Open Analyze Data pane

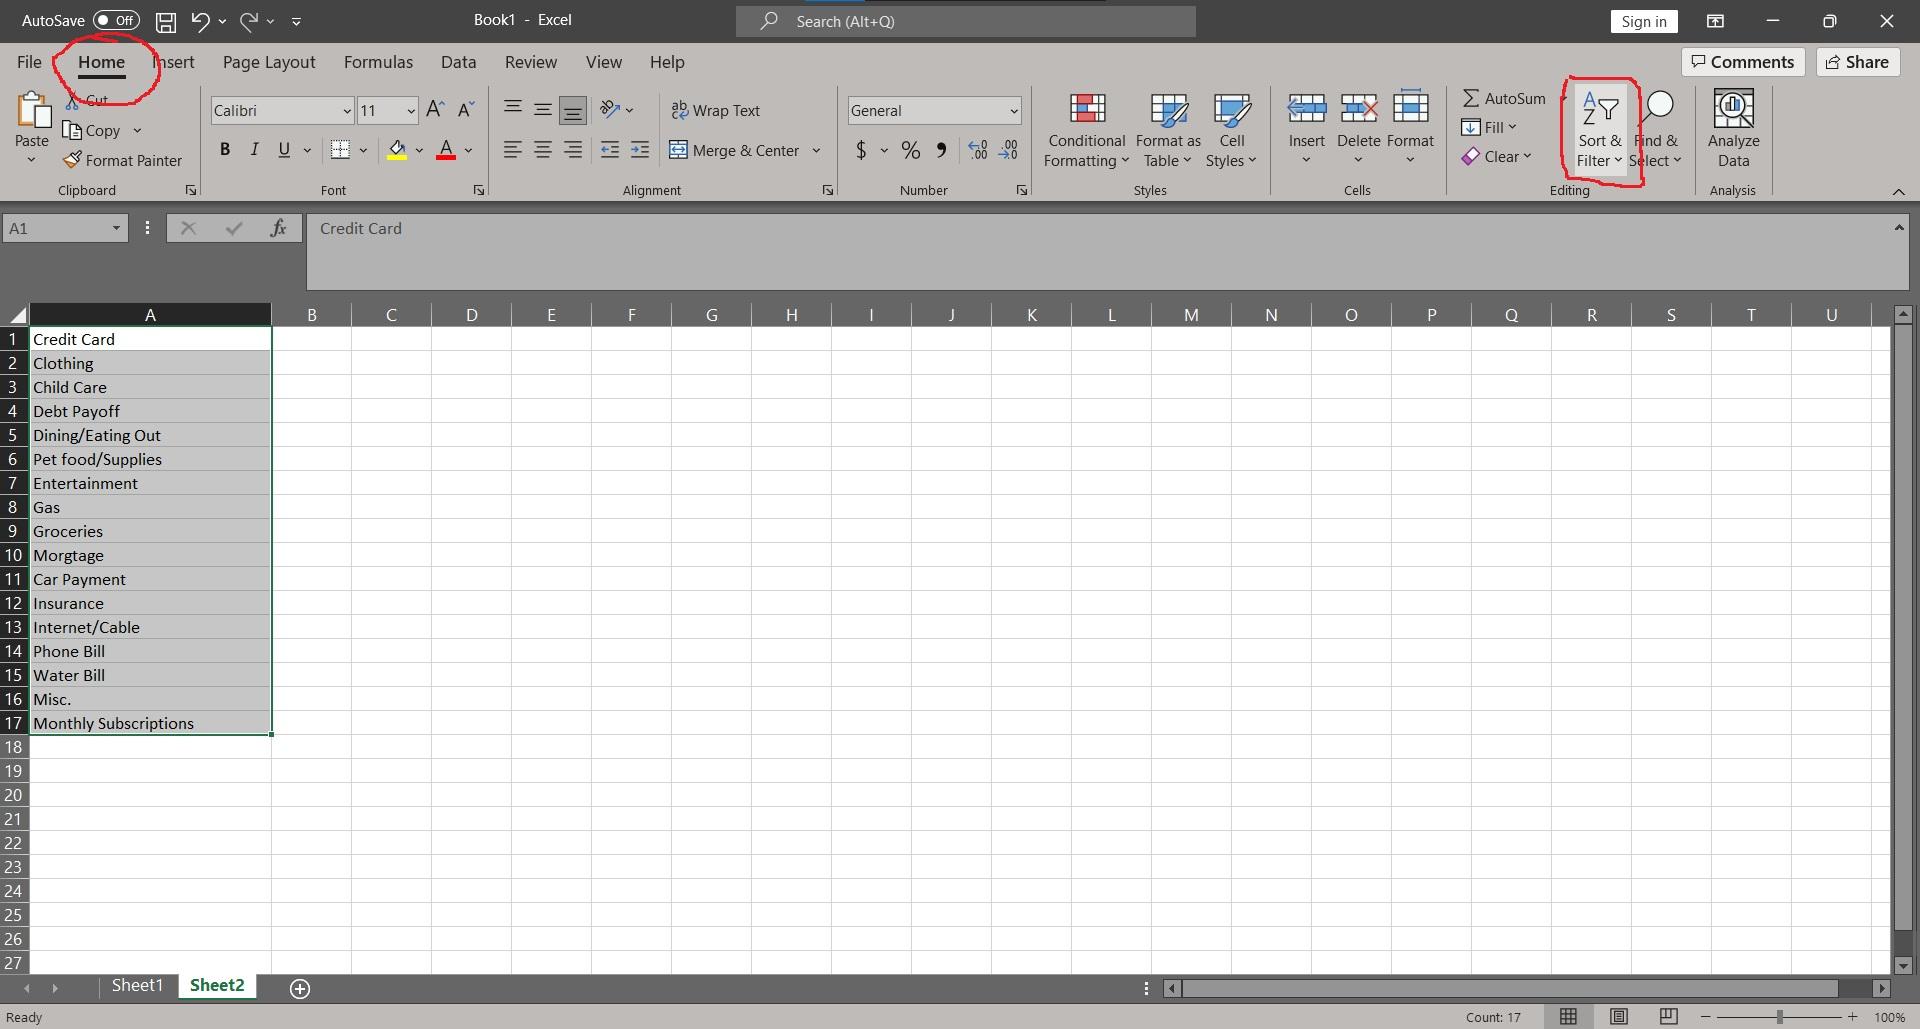[1733, 129]
